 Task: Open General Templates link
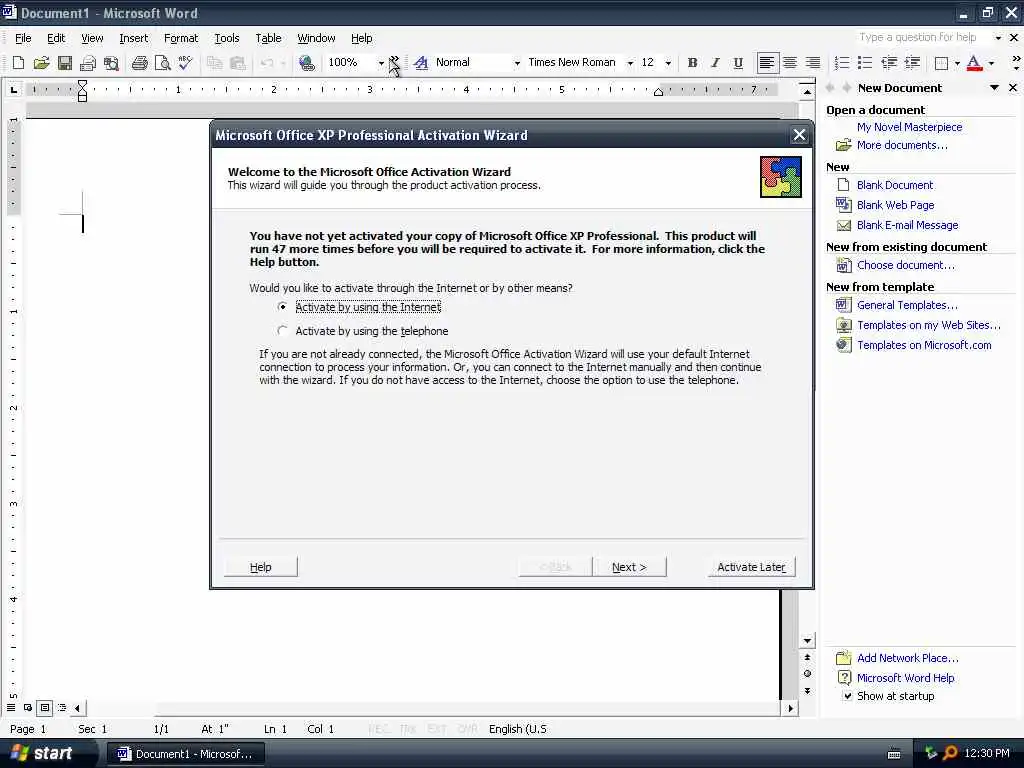pyautogui.click(x=907, y=305)
